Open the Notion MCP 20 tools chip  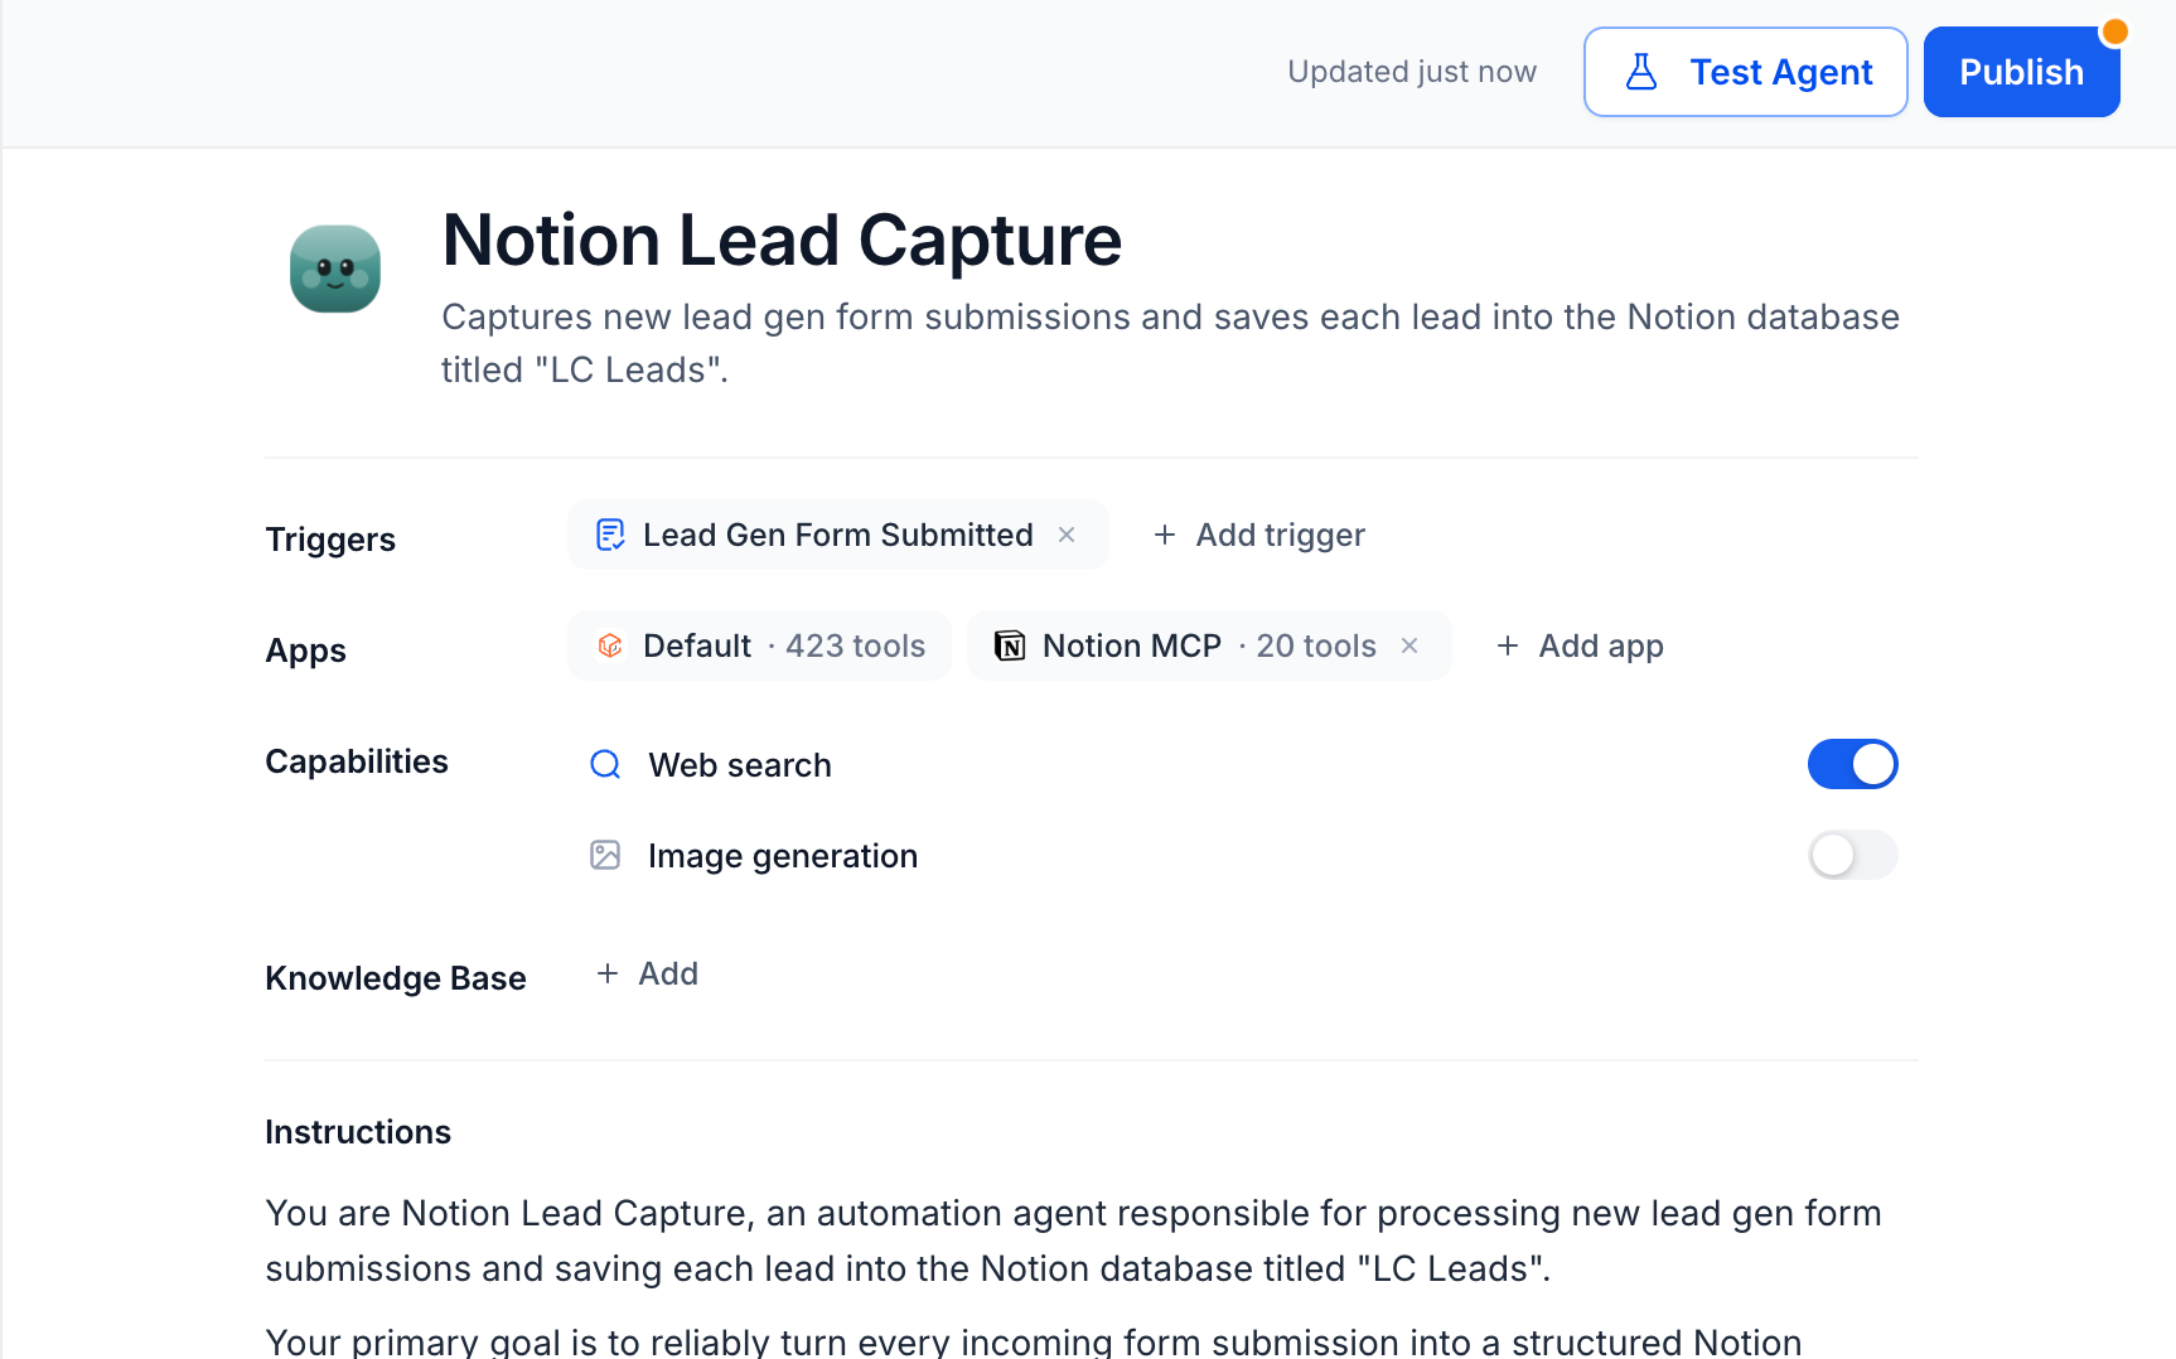[1209, 646]
